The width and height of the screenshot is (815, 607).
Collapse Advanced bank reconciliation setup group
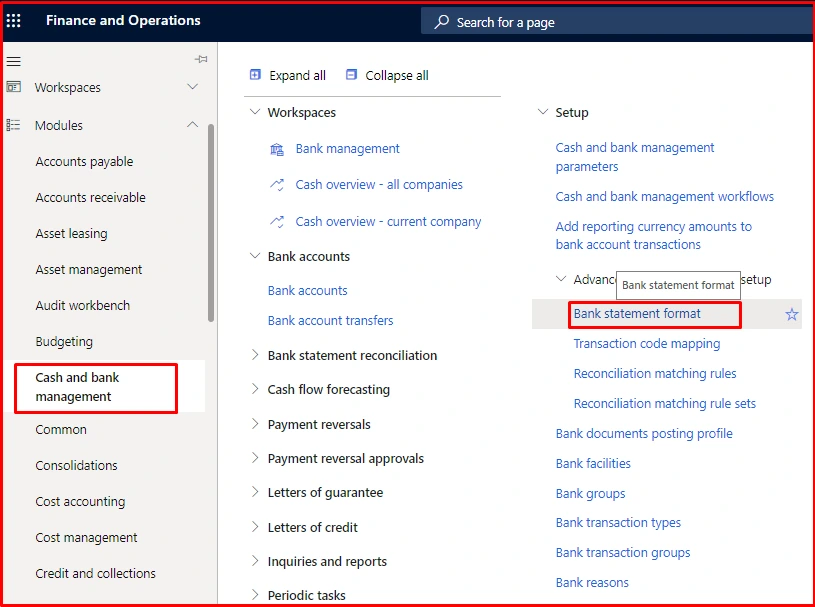[561, 279]
